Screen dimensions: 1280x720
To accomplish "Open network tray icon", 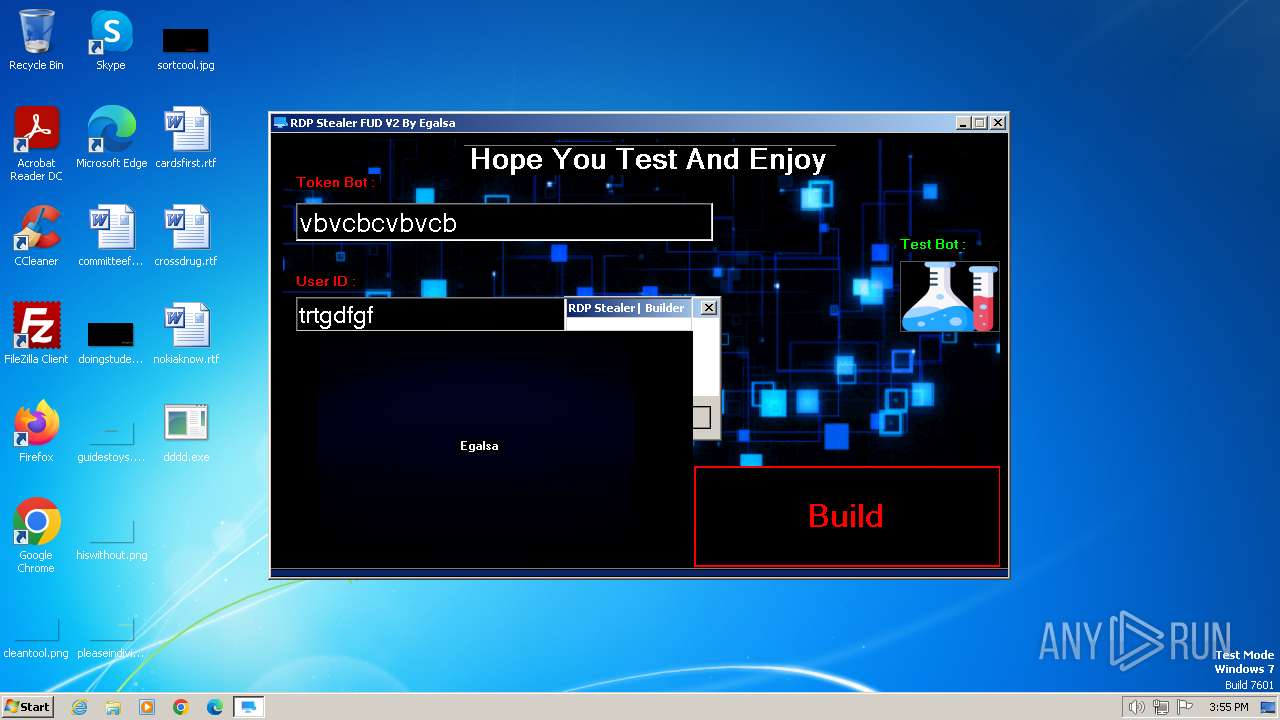I will coord(1160,707).
